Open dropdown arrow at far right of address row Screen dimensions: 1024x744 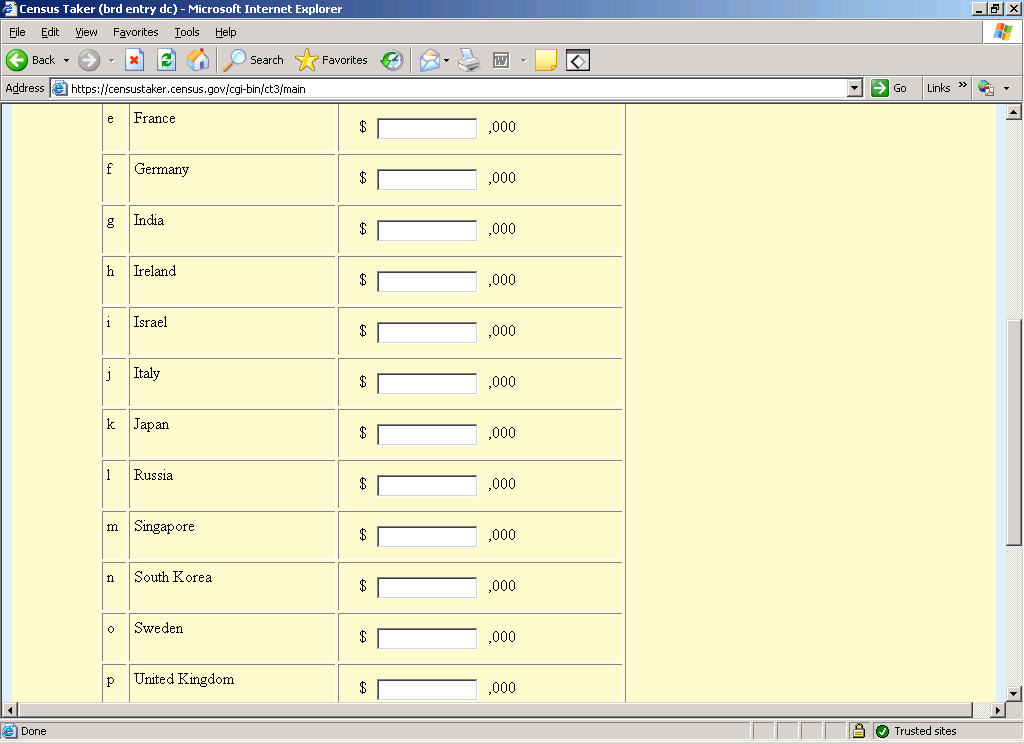click(1006, 88)
